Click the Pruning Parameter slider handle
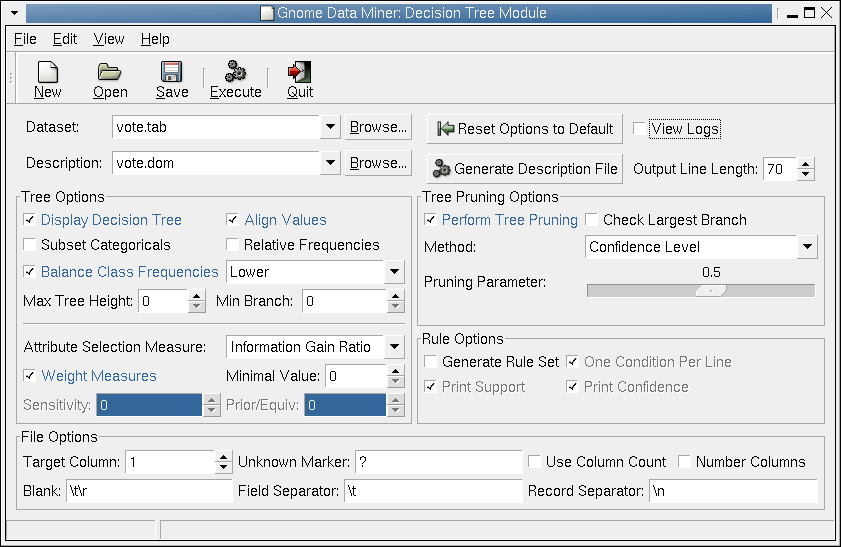 711,291
